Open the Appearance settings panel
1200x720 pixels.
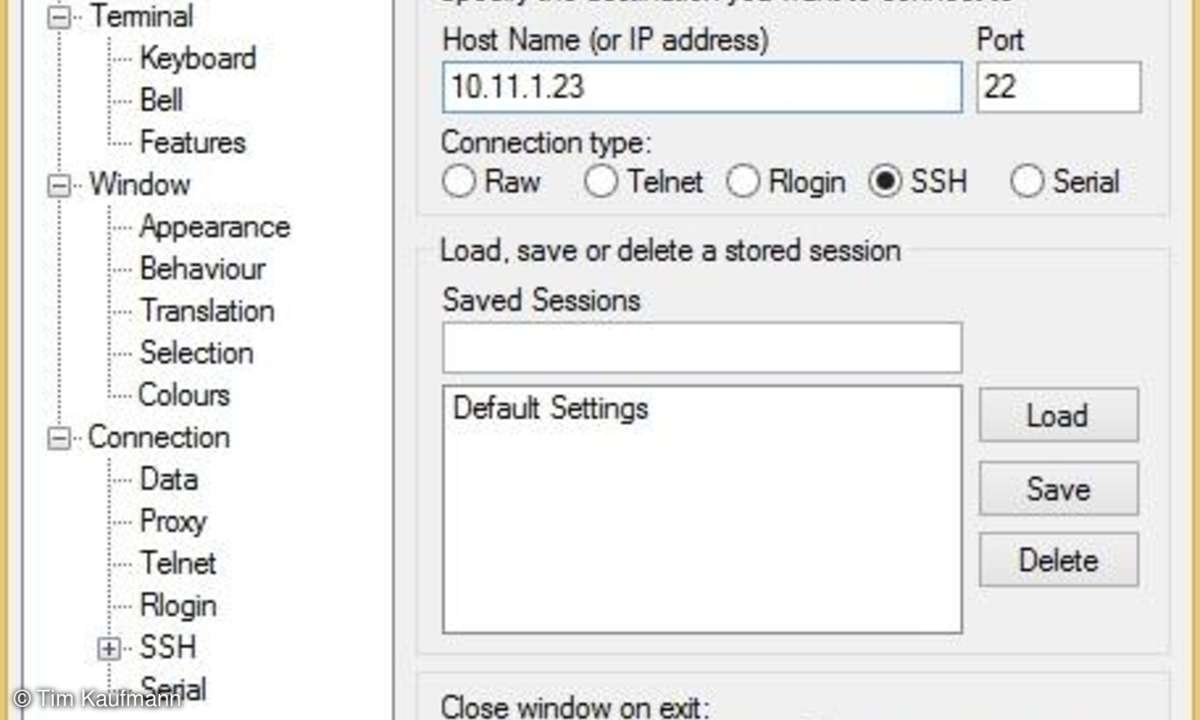(215, 227)
